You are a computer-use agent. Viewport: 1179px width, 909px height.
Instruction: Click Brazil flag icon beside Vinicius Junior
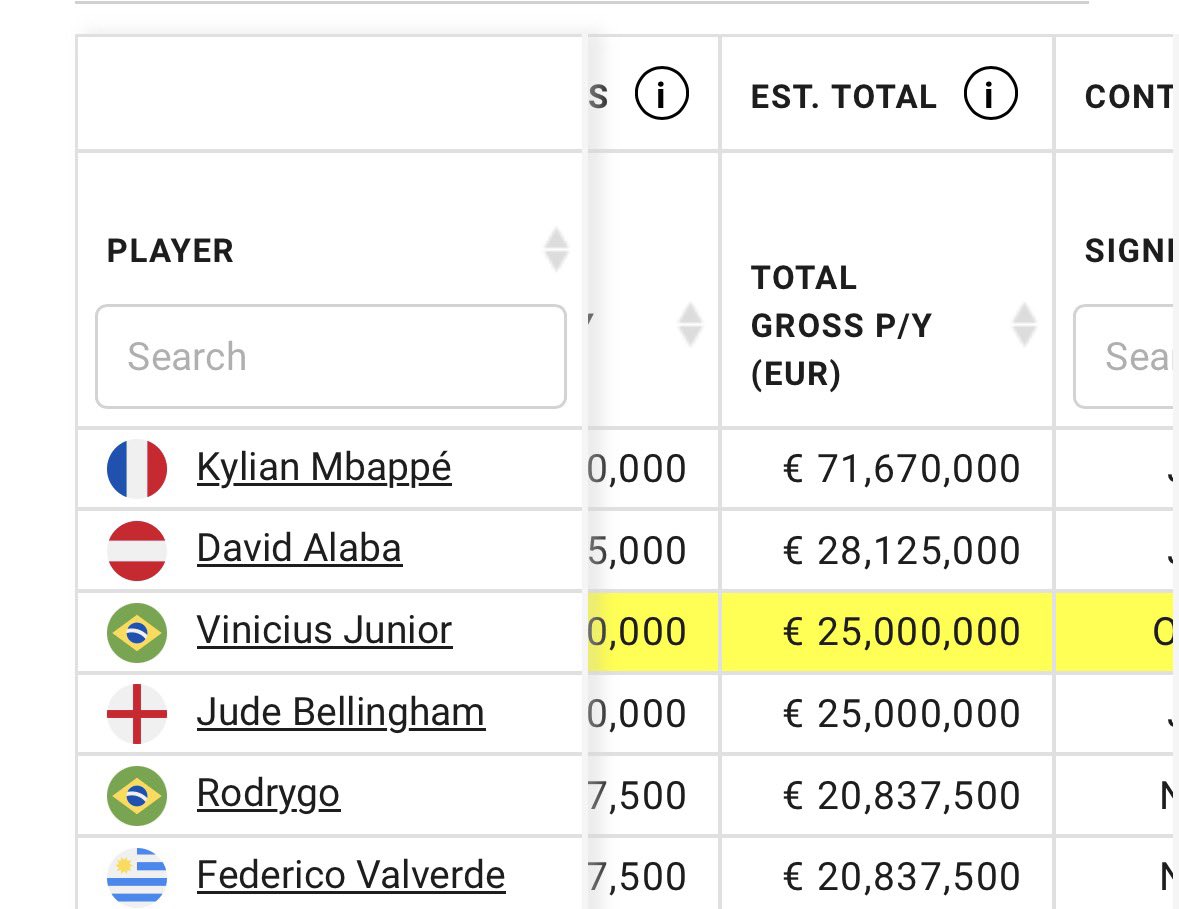click(137, 632)
